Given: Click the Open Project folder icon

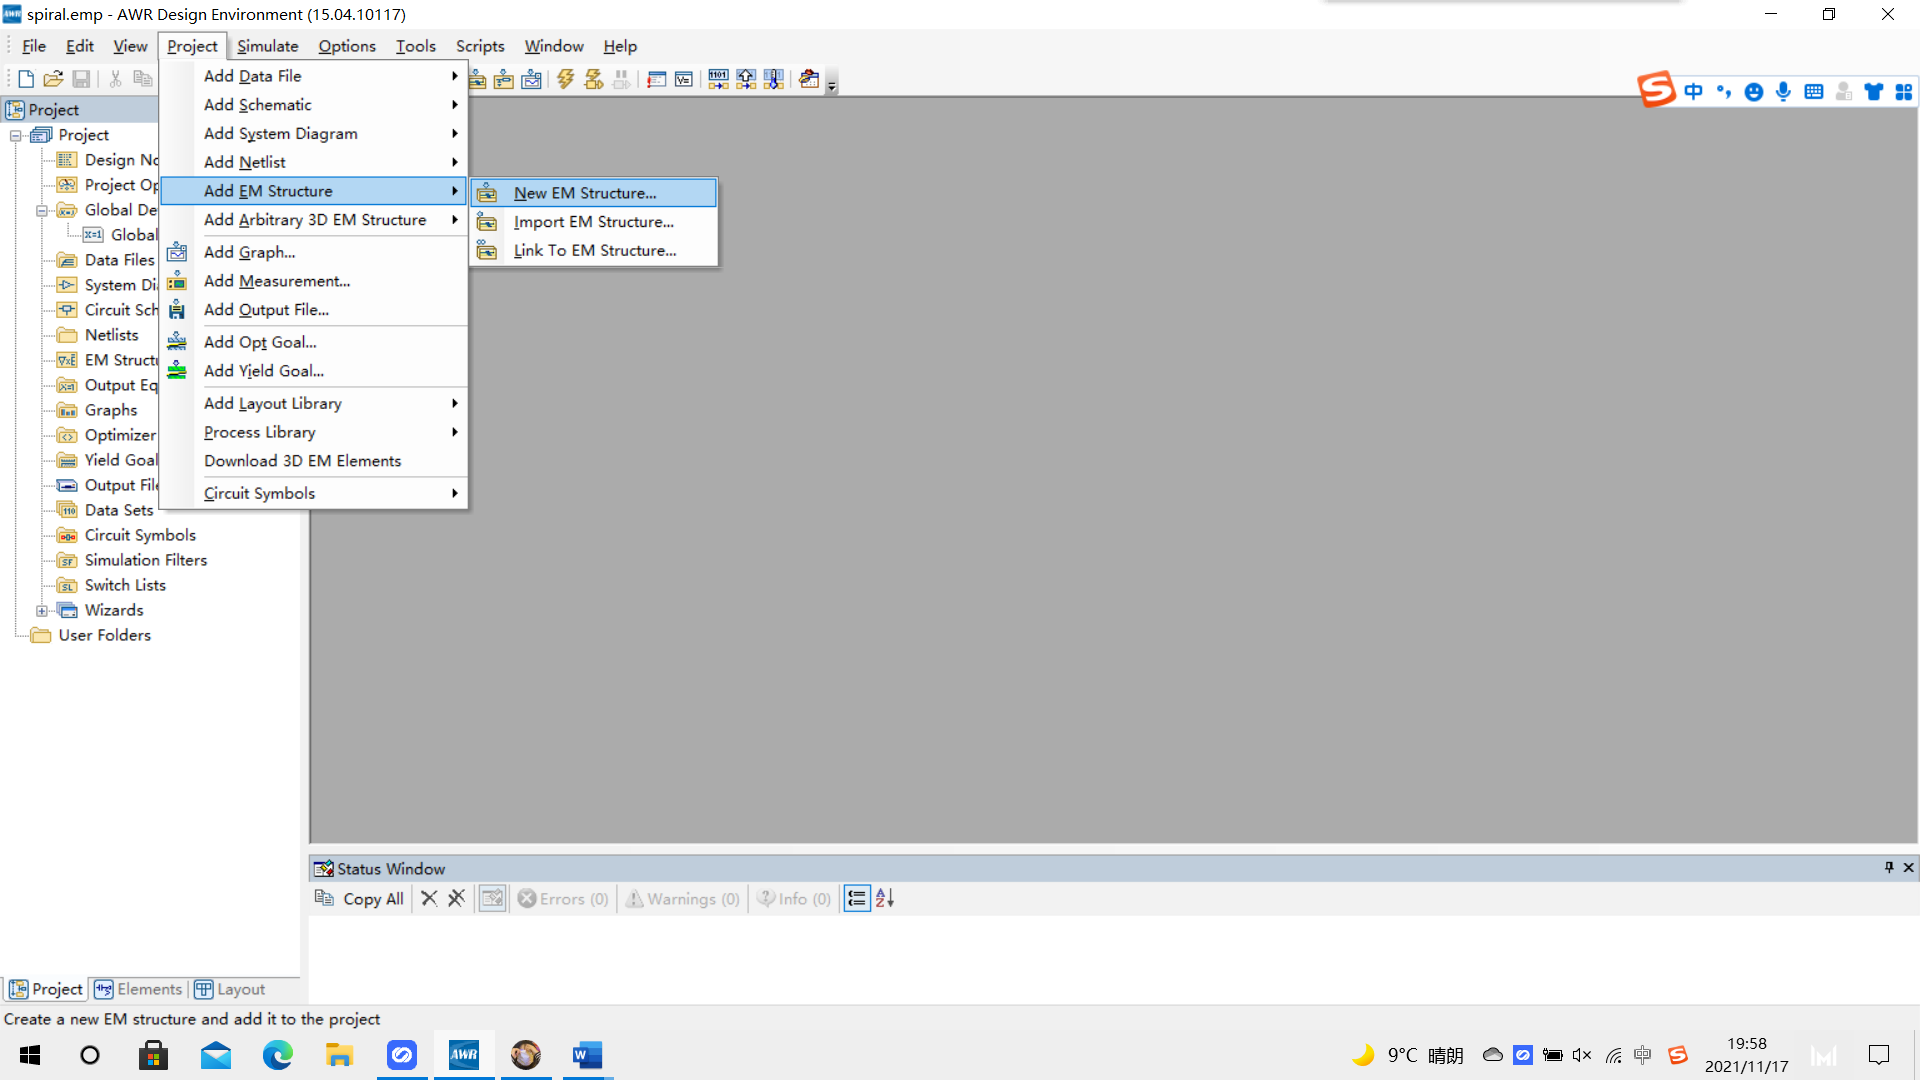Looking at the screenshot, I should (x=53, y=79).
